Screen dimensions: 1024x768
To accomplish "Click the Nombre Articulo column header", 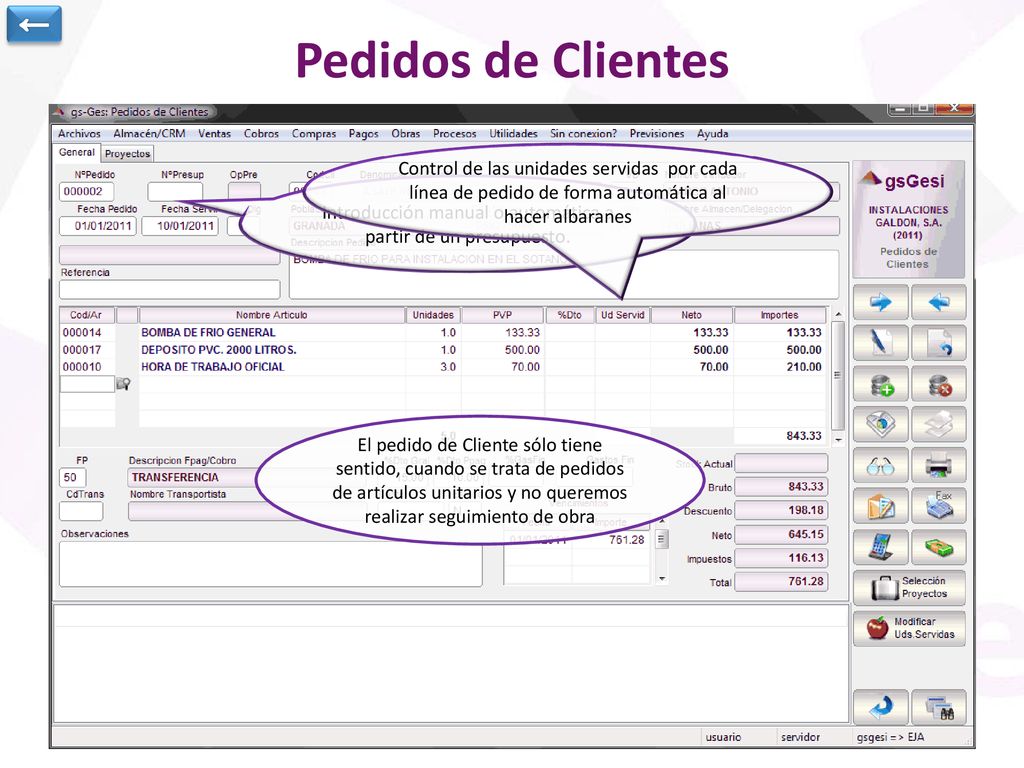I will [272, 315].
